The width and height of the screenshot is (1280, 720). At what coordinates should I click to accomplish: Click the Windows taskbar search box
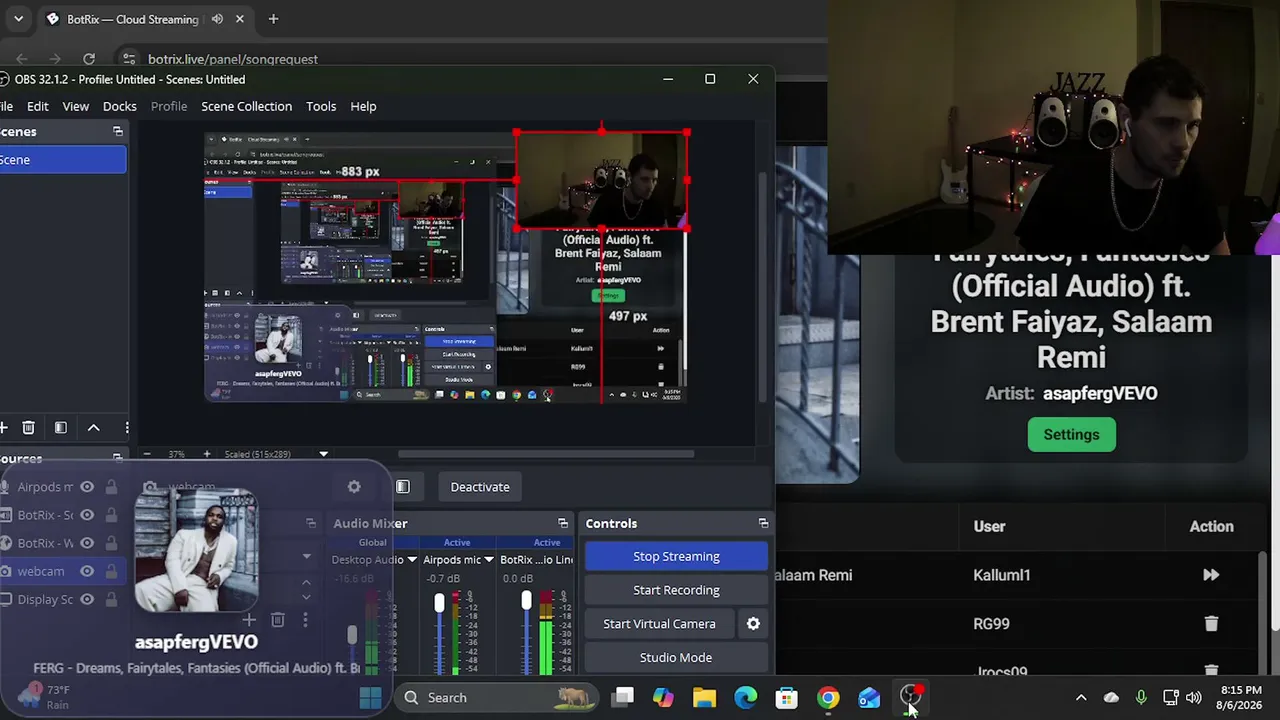(x=497, y=698)
